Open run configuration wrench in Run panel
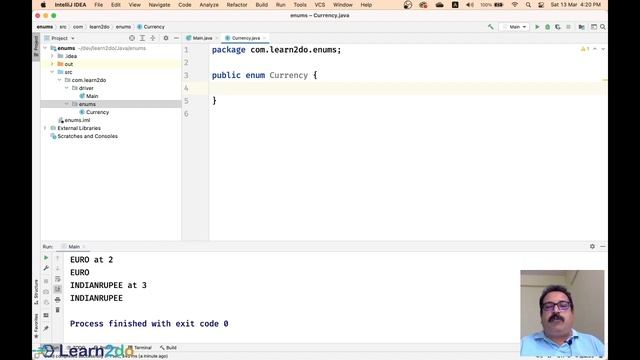The height and width of the screenshot is (360, 640). point(46,268)
